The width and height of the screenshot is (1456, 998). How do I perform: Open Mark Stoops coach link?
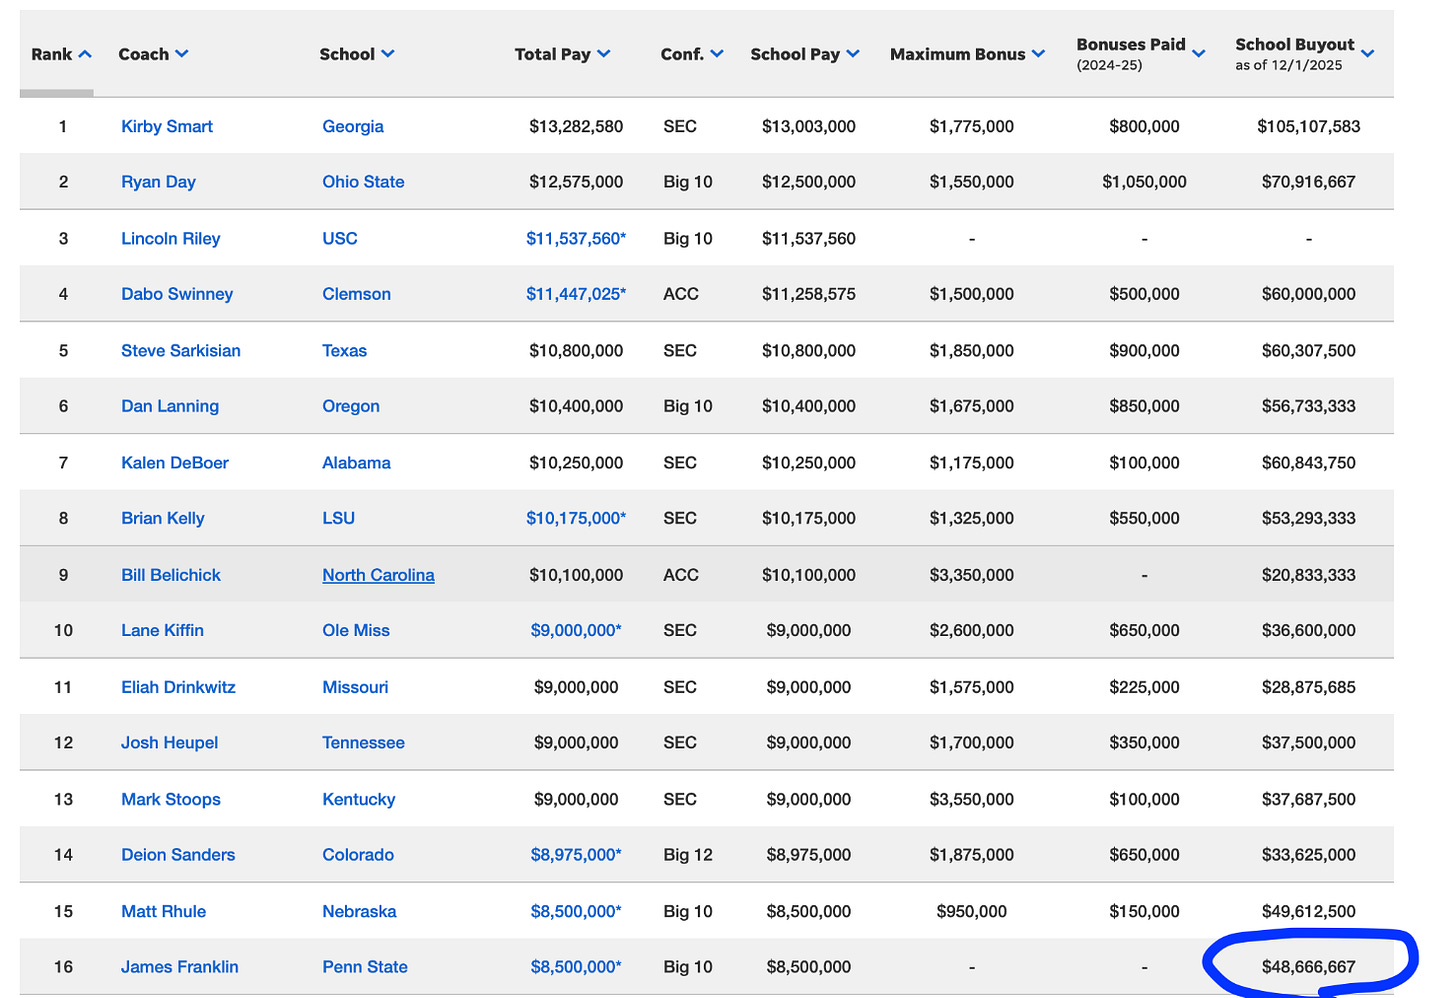pos(171,799)
